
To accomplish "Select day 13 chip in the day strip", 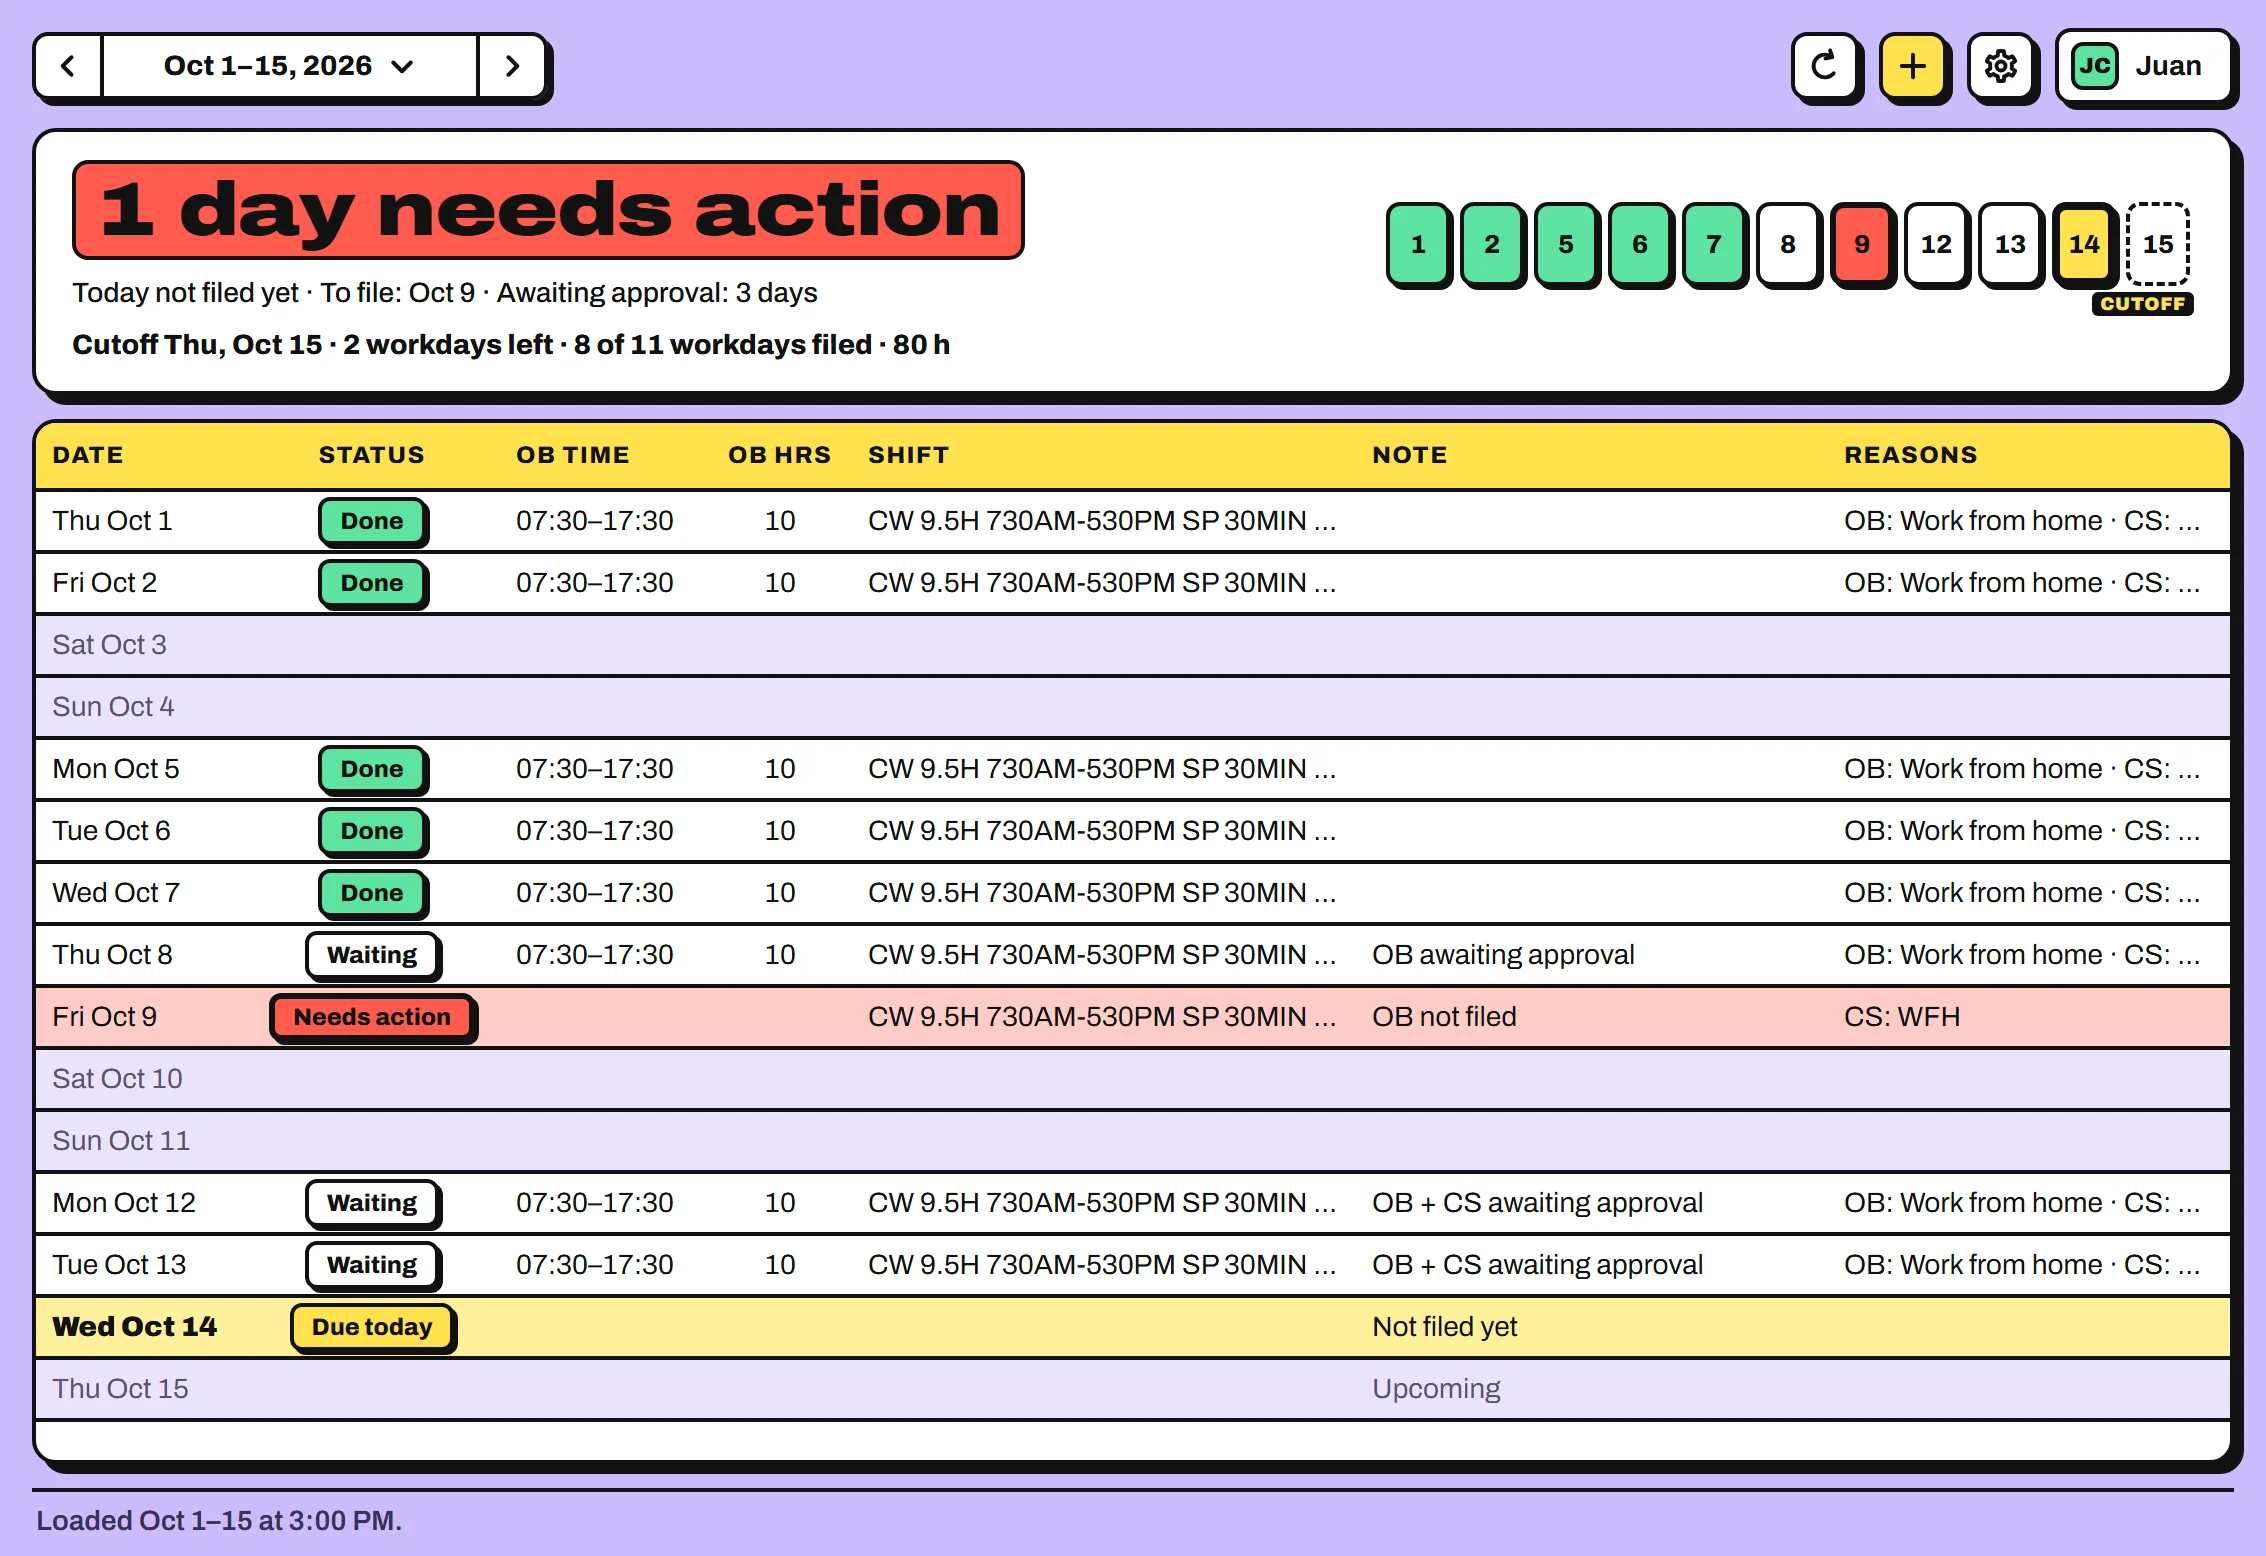I will 2010,244.
